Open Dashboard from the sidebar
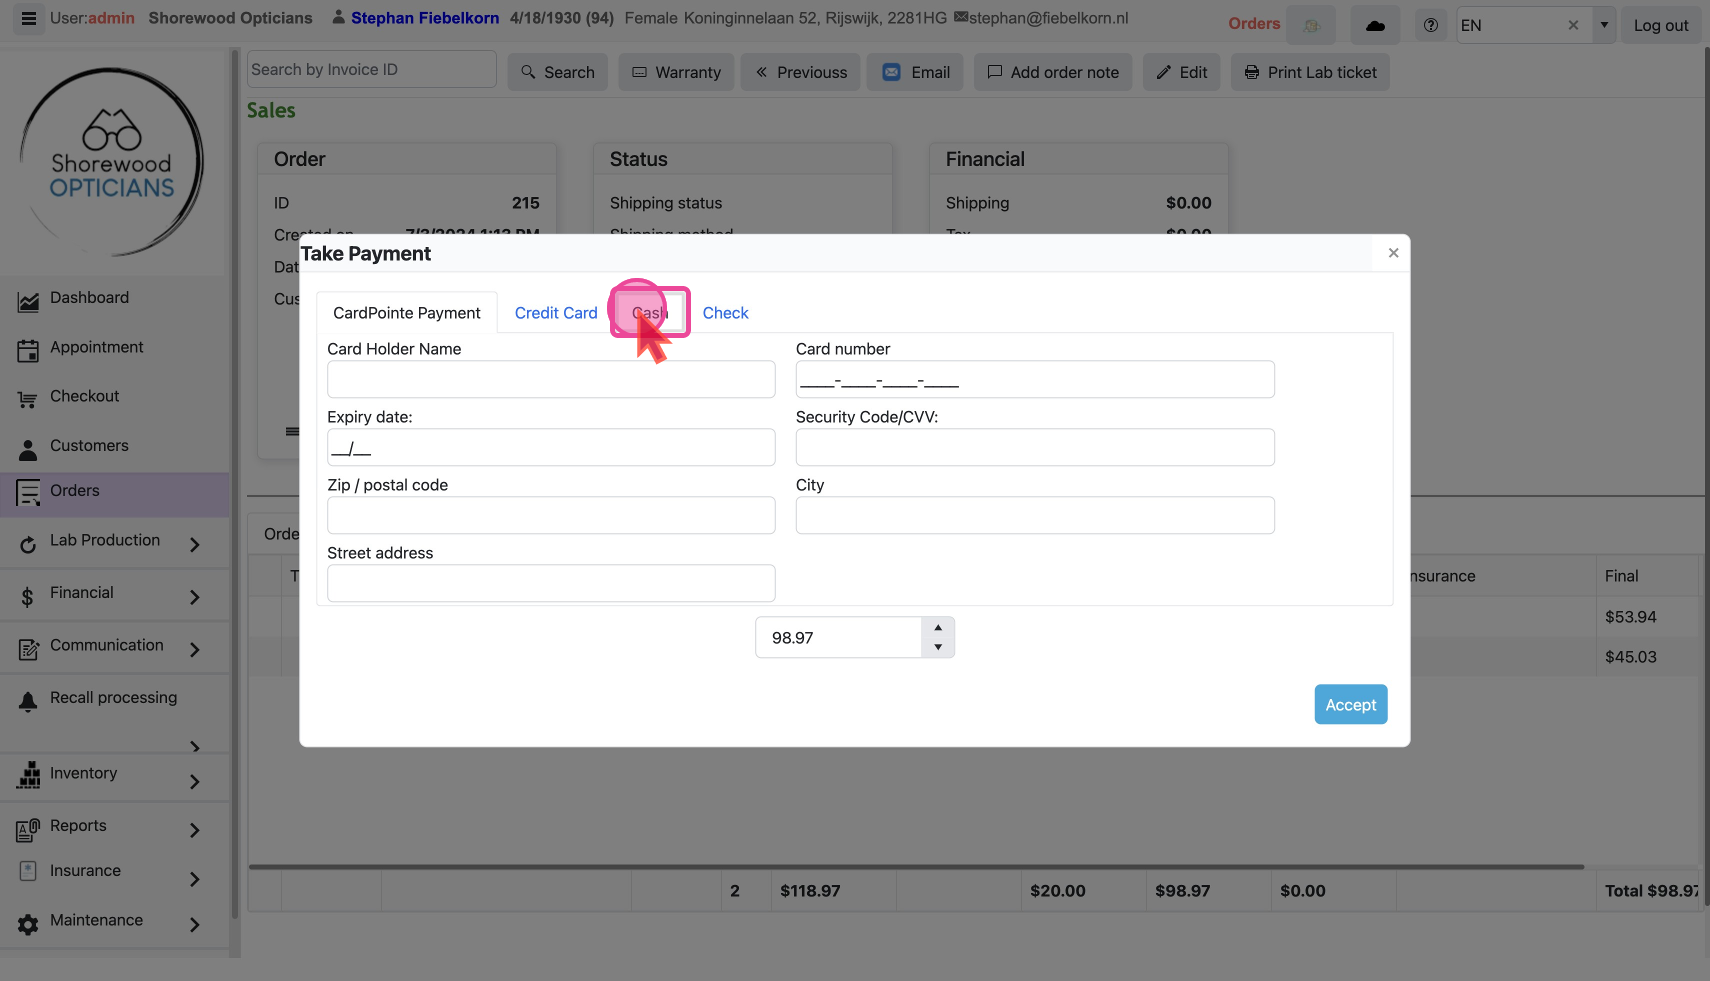1710x981 pixels. click(89, 298)
